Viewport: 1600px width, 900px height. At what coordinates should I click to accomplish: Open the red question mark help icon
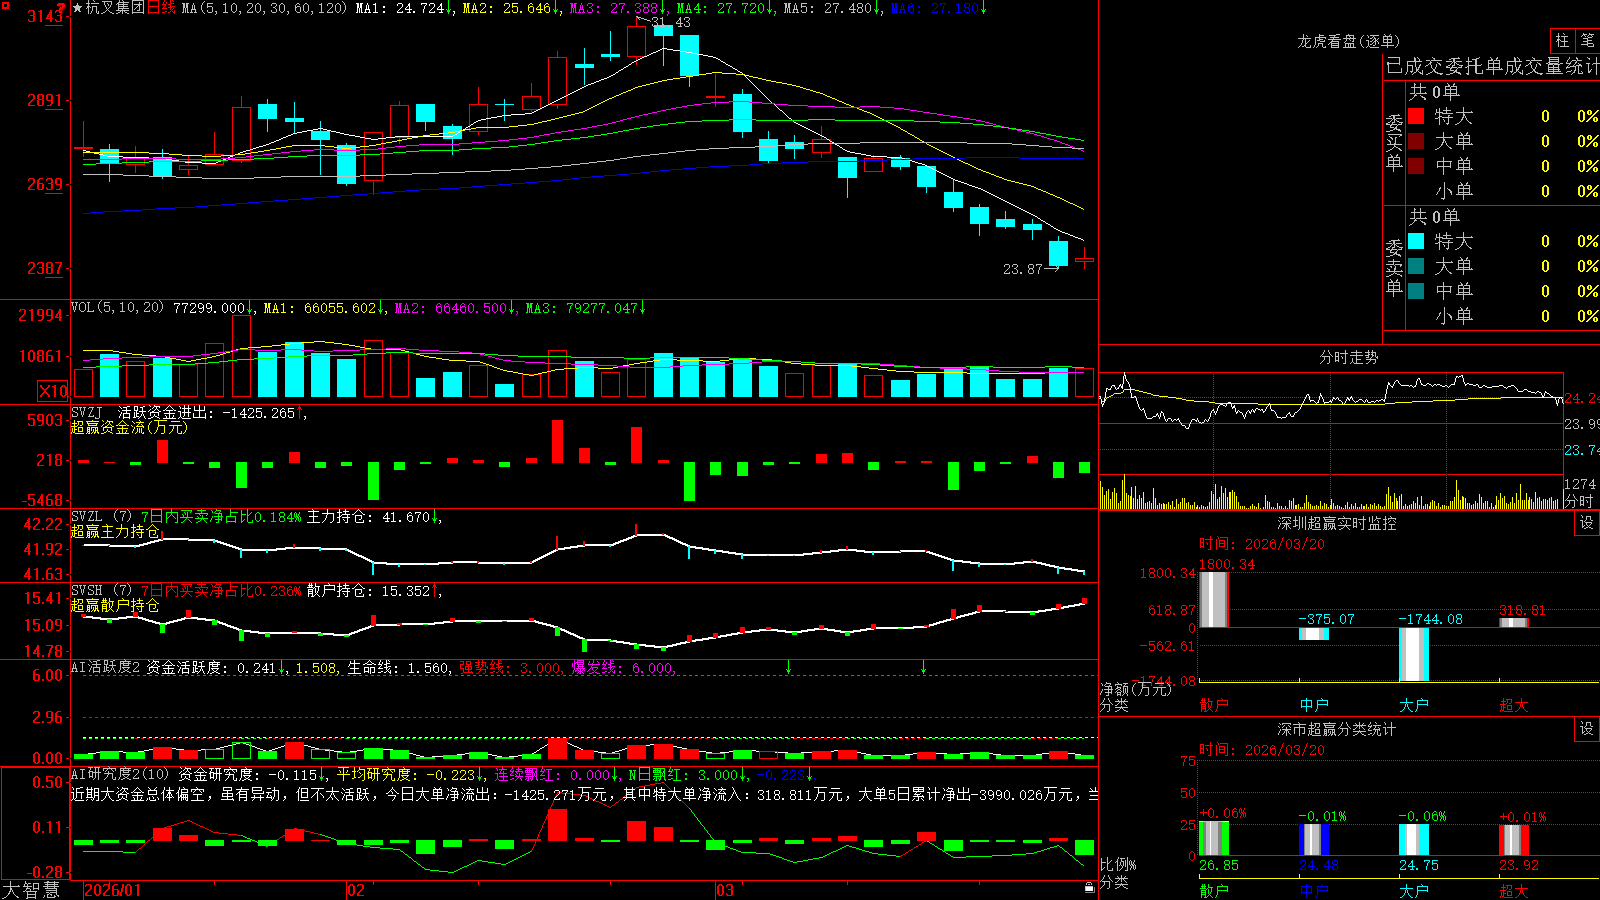(x=62, y=8)
